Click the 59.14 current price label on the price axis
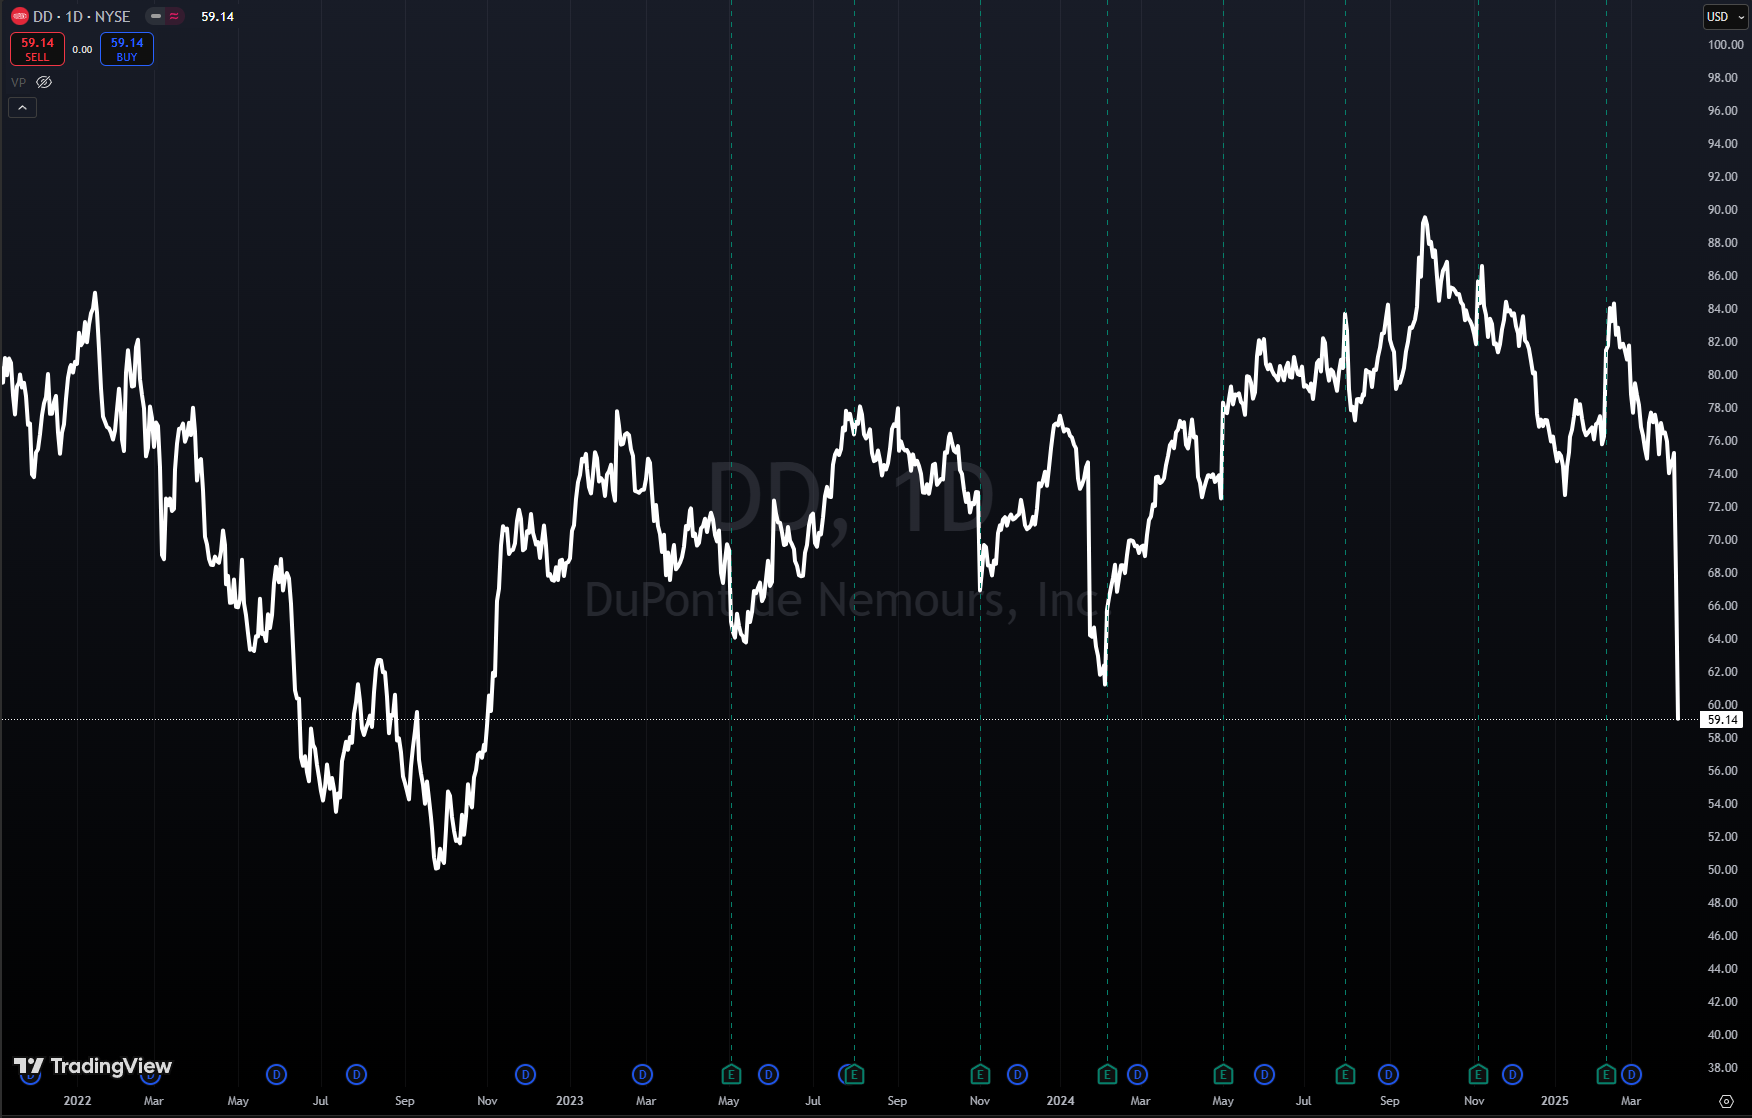 tap(1722, 720)
